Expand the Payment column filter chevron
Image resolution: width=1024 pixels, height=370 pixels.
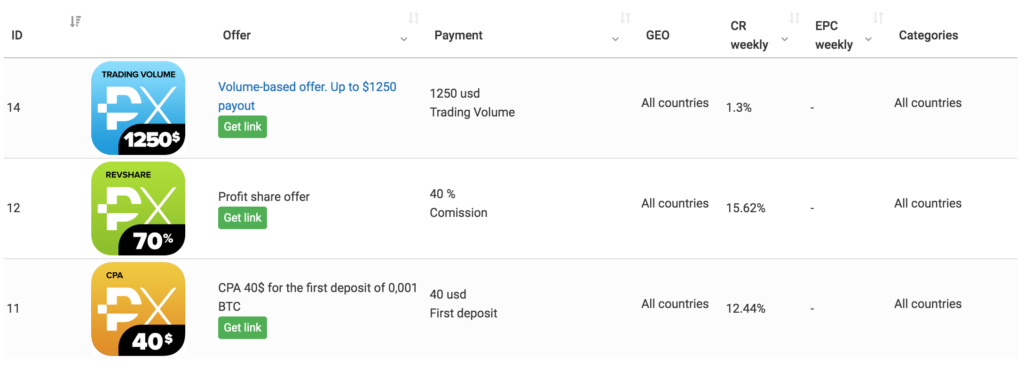pyautogui.click(x=615, y=39)
